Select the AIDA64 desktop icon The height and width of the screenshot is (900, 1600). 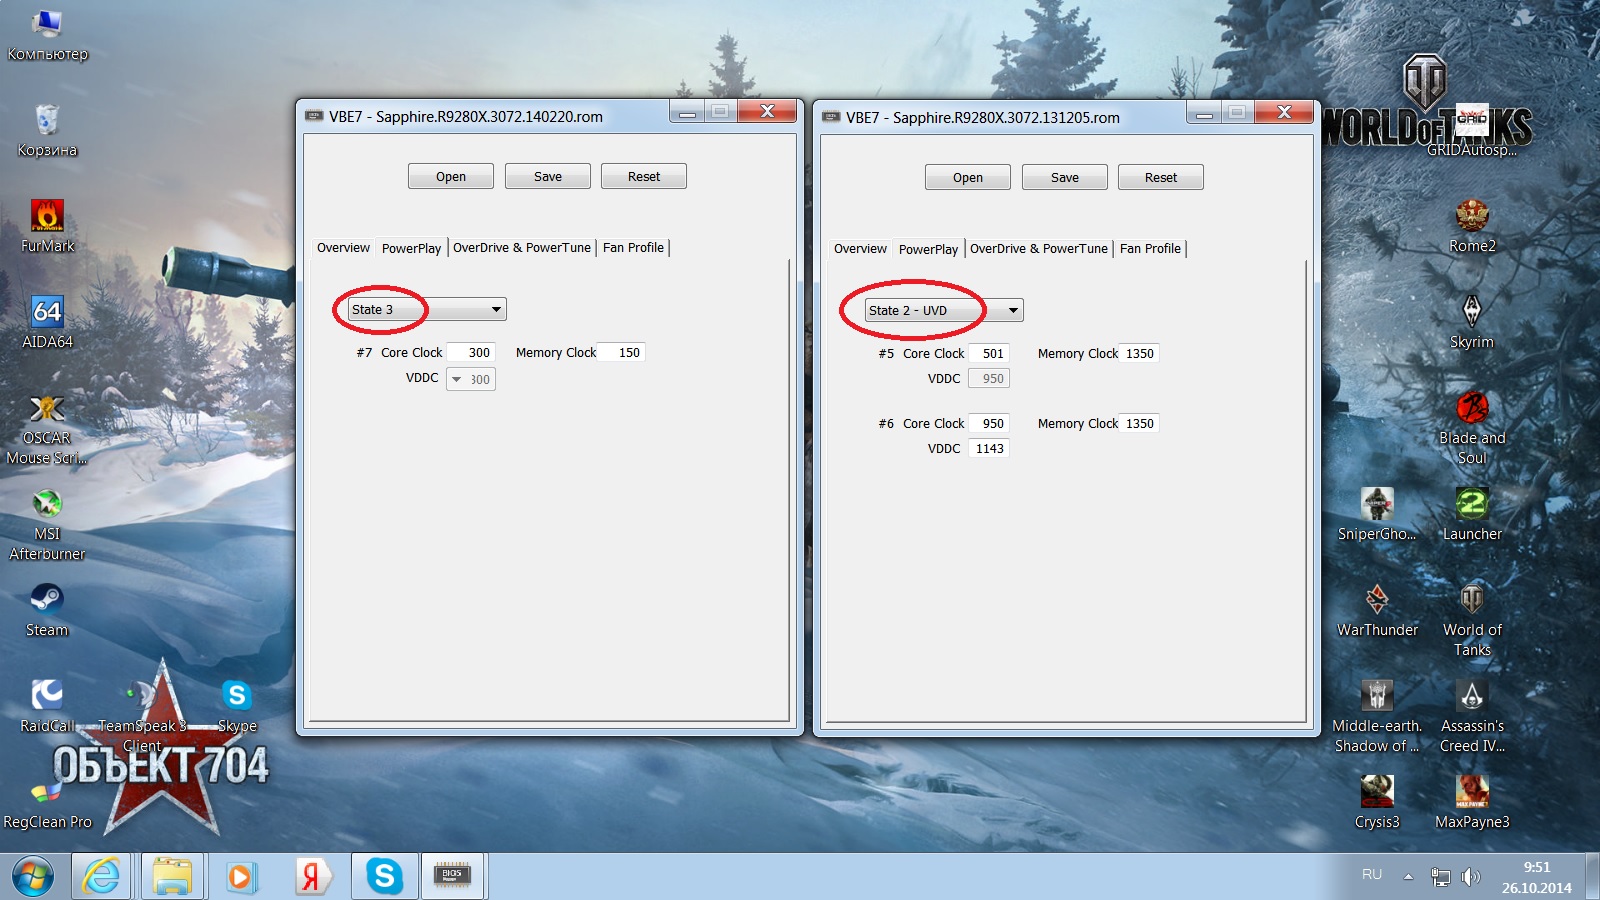click(x=47, y=321)
